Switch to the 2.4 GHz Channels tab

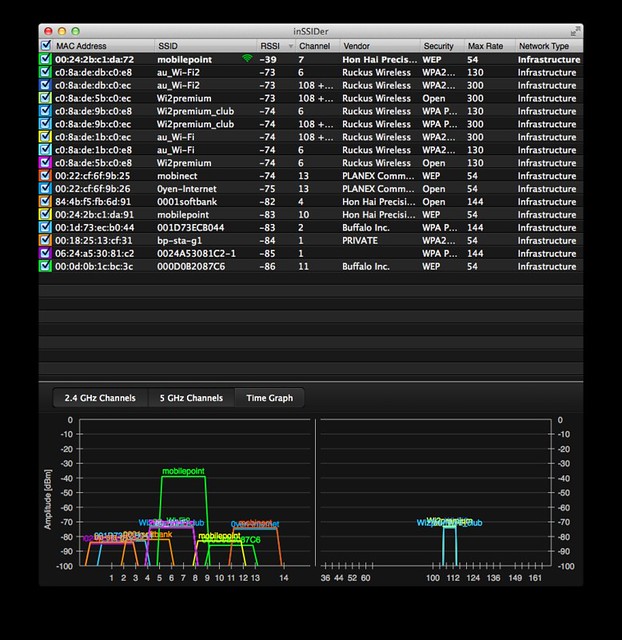tap(100, 398)
